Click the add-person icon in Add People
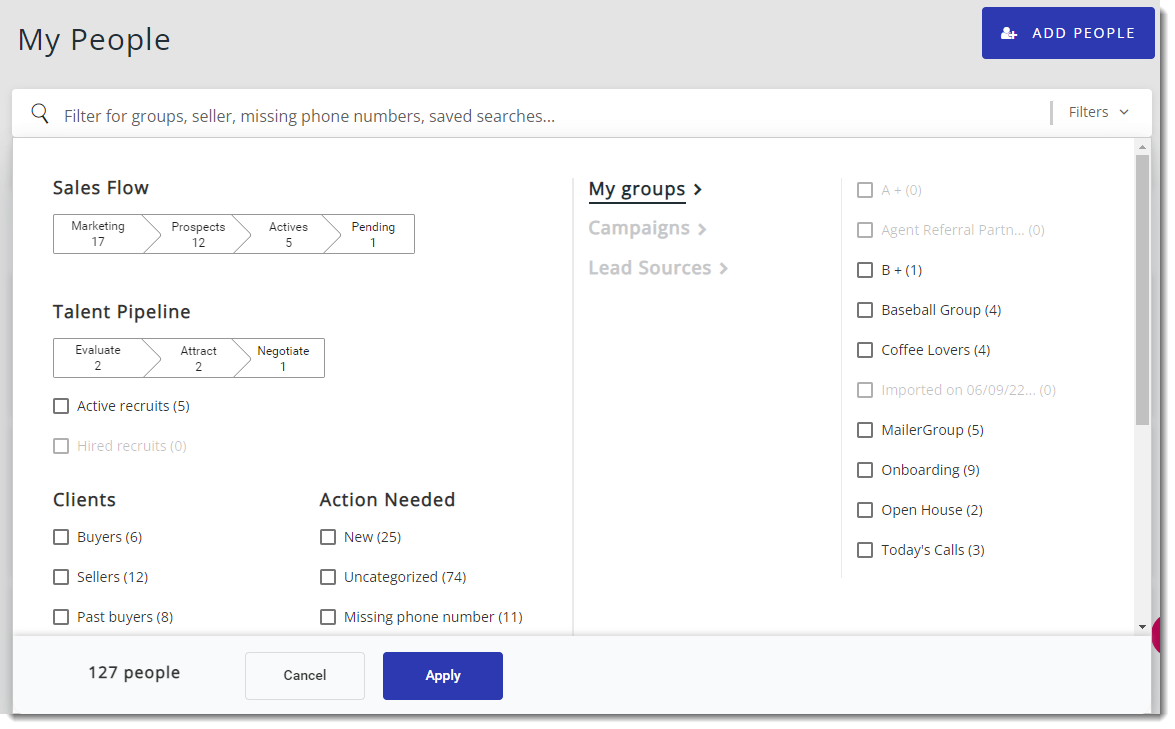 point(1009,33)
